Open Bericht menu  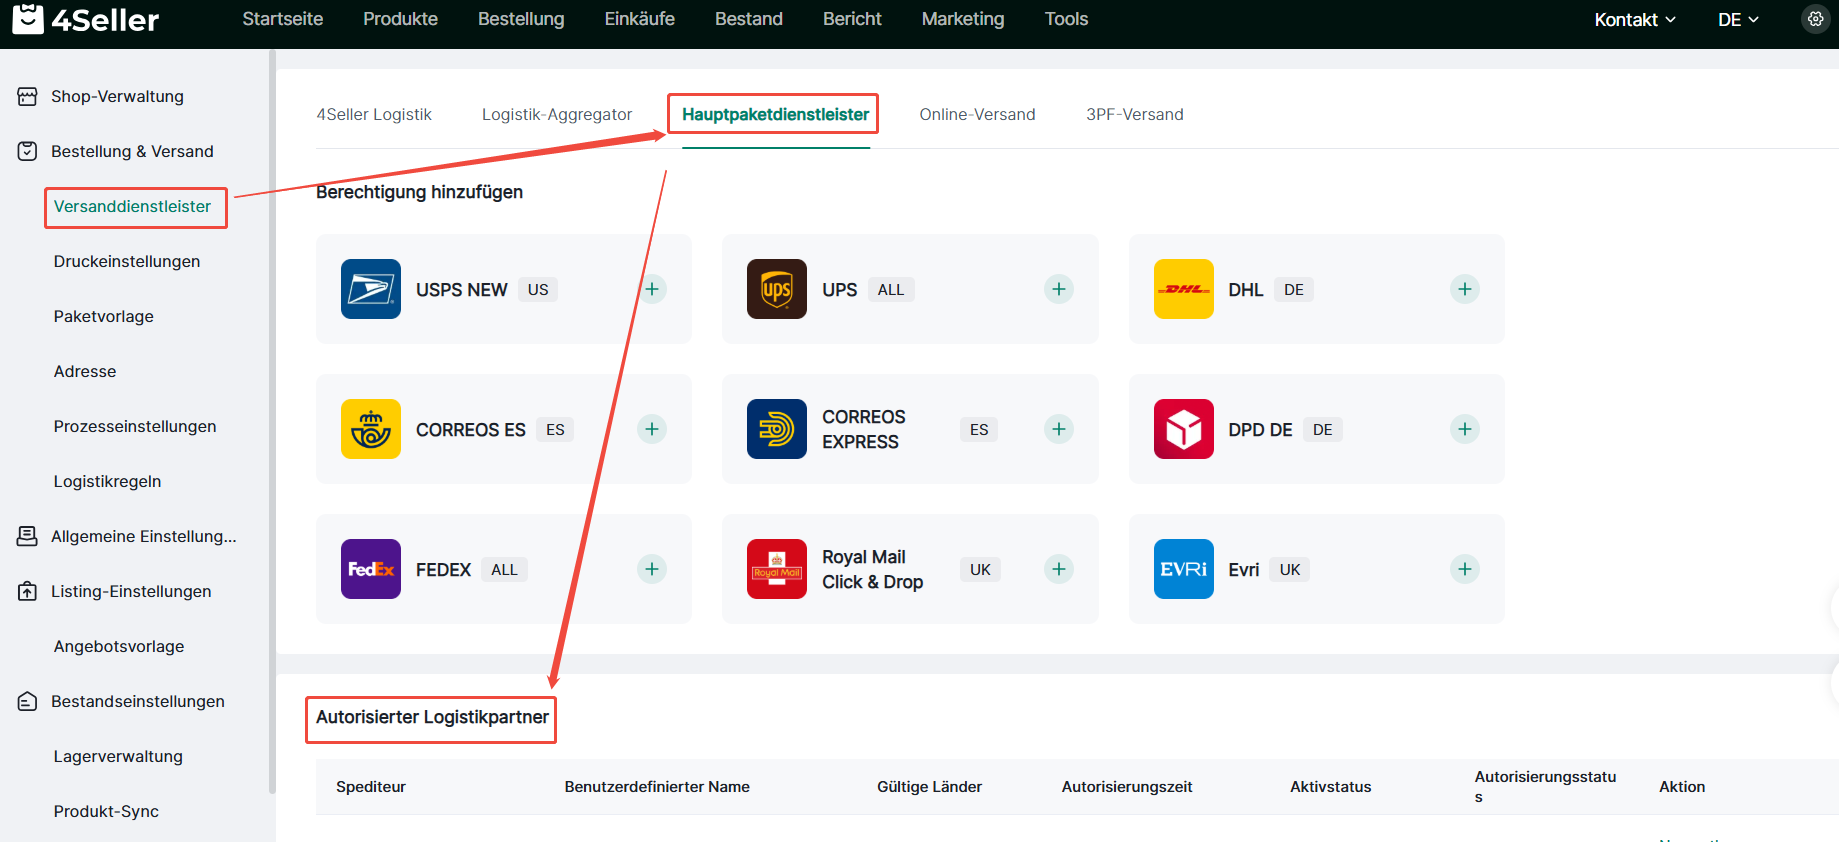coord(852,19)
